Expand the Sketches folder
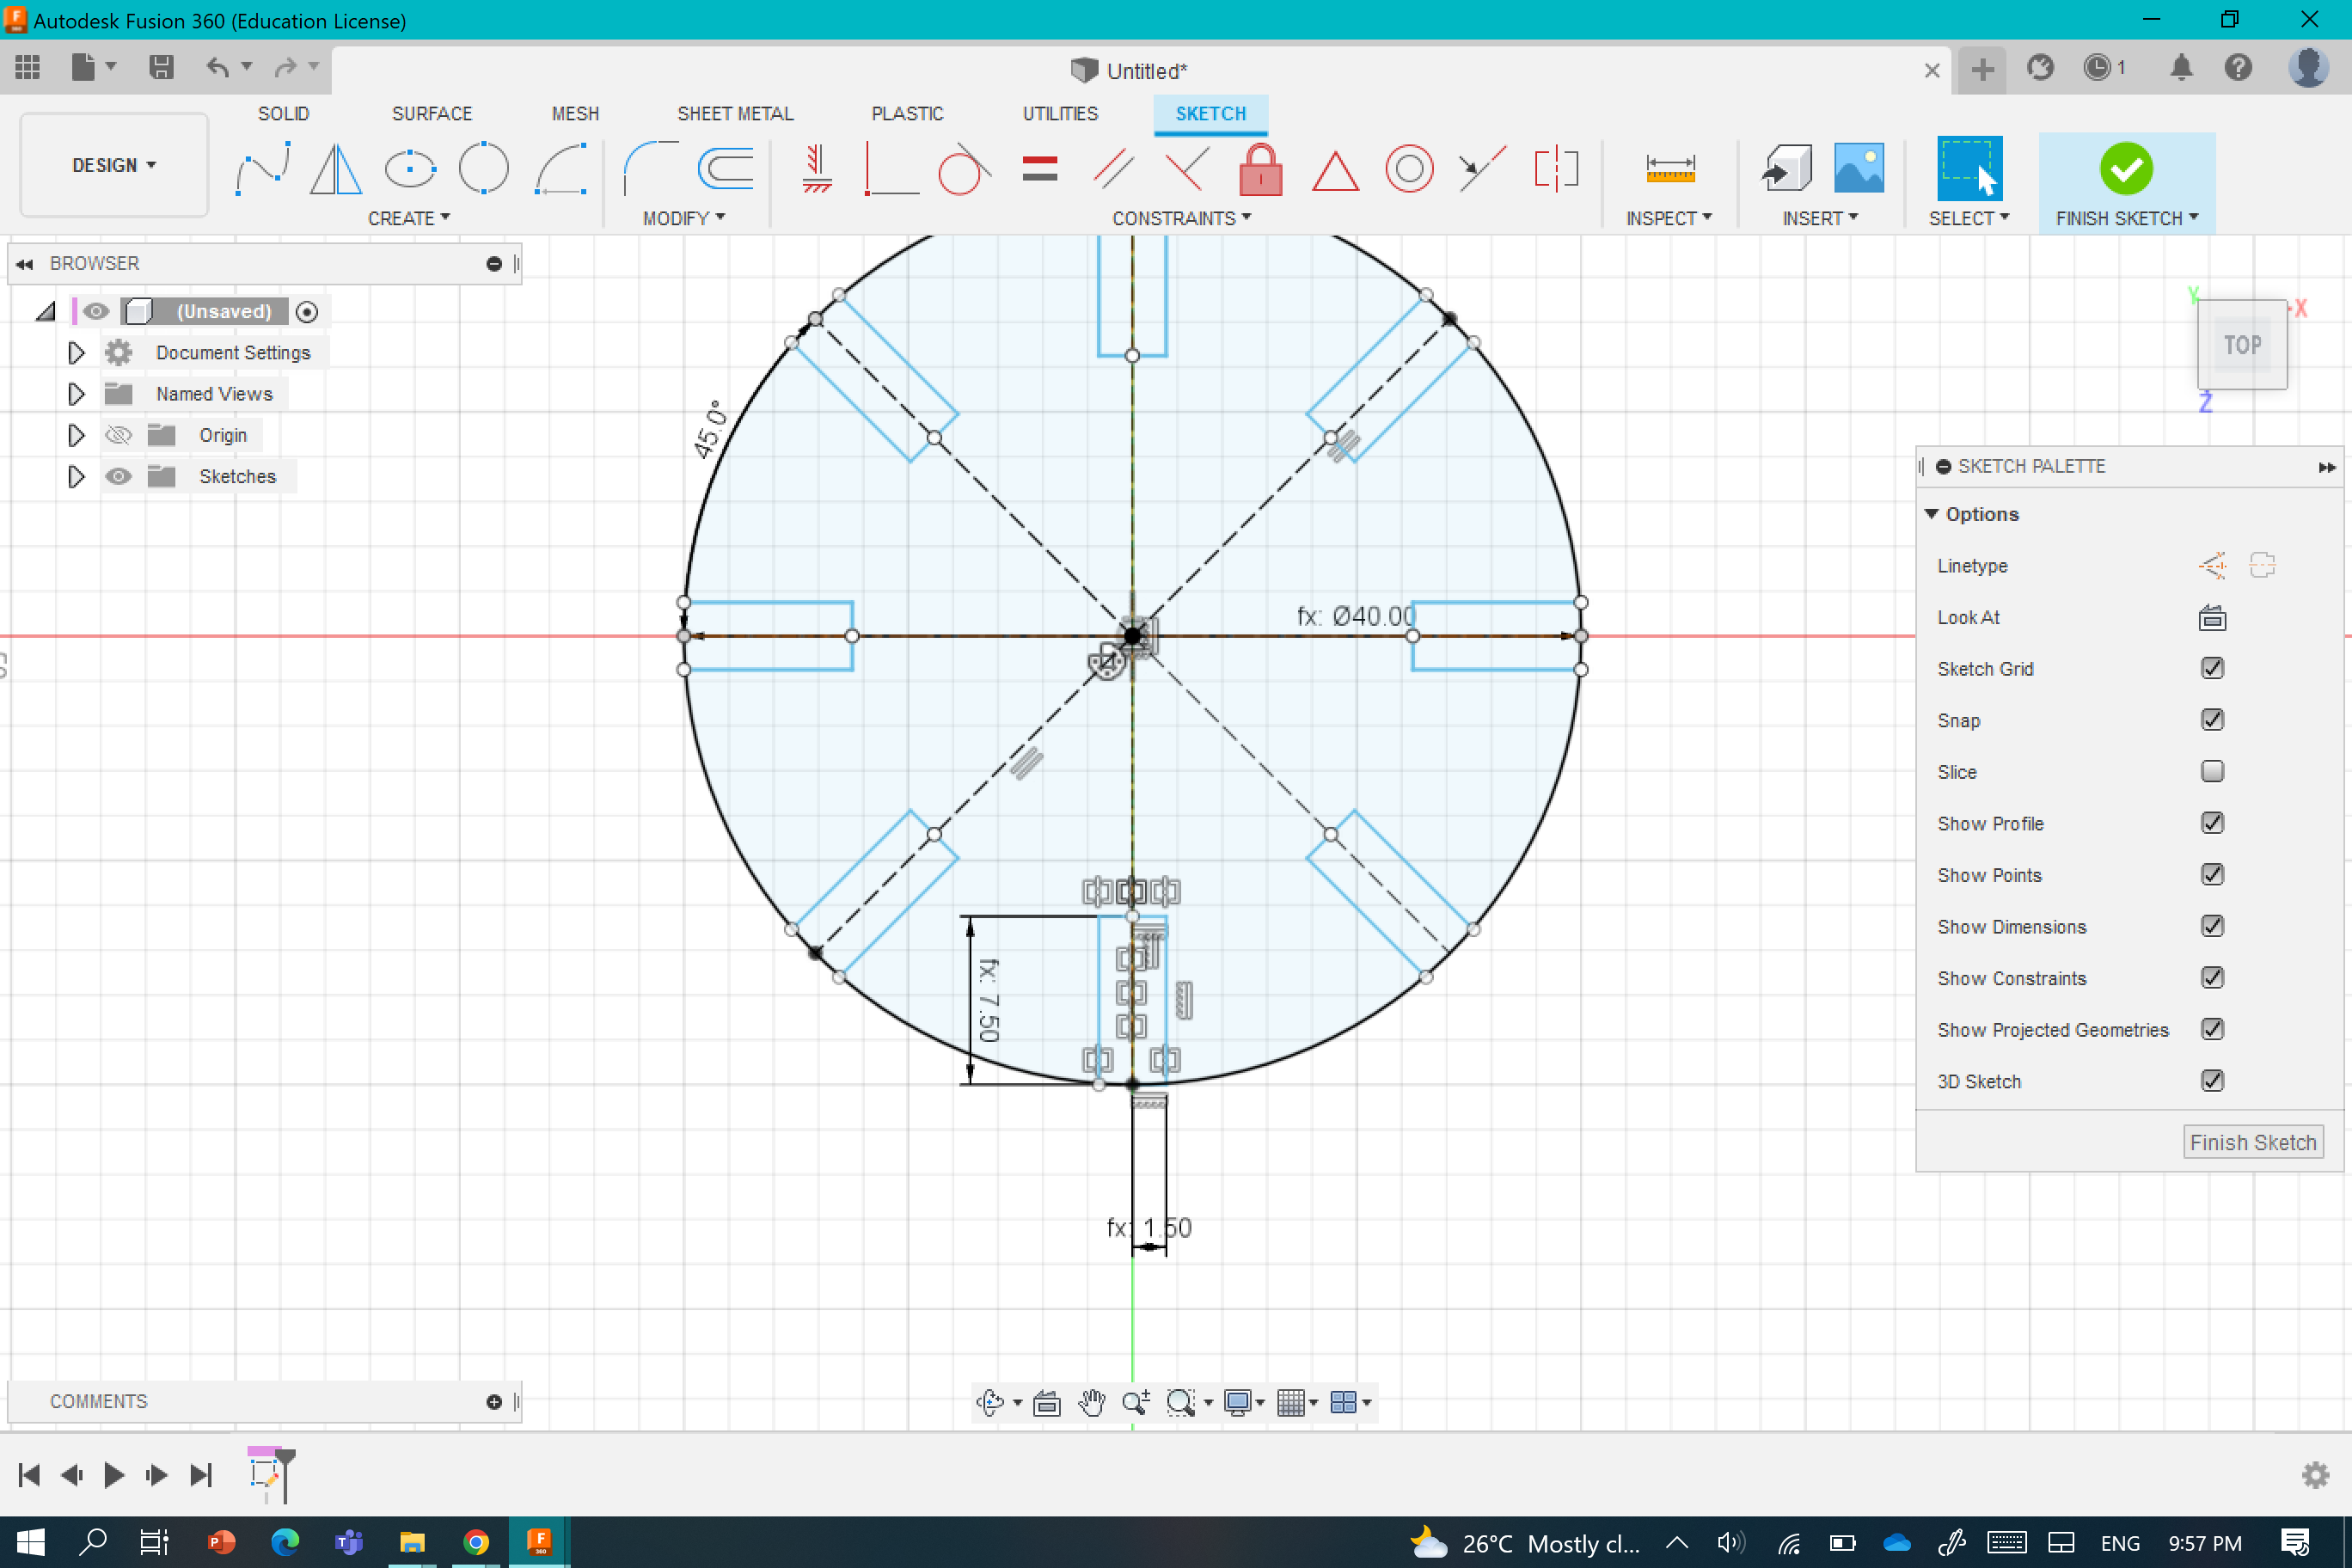The width and height of the screenshot is (2352, 1568). point(76,476)
